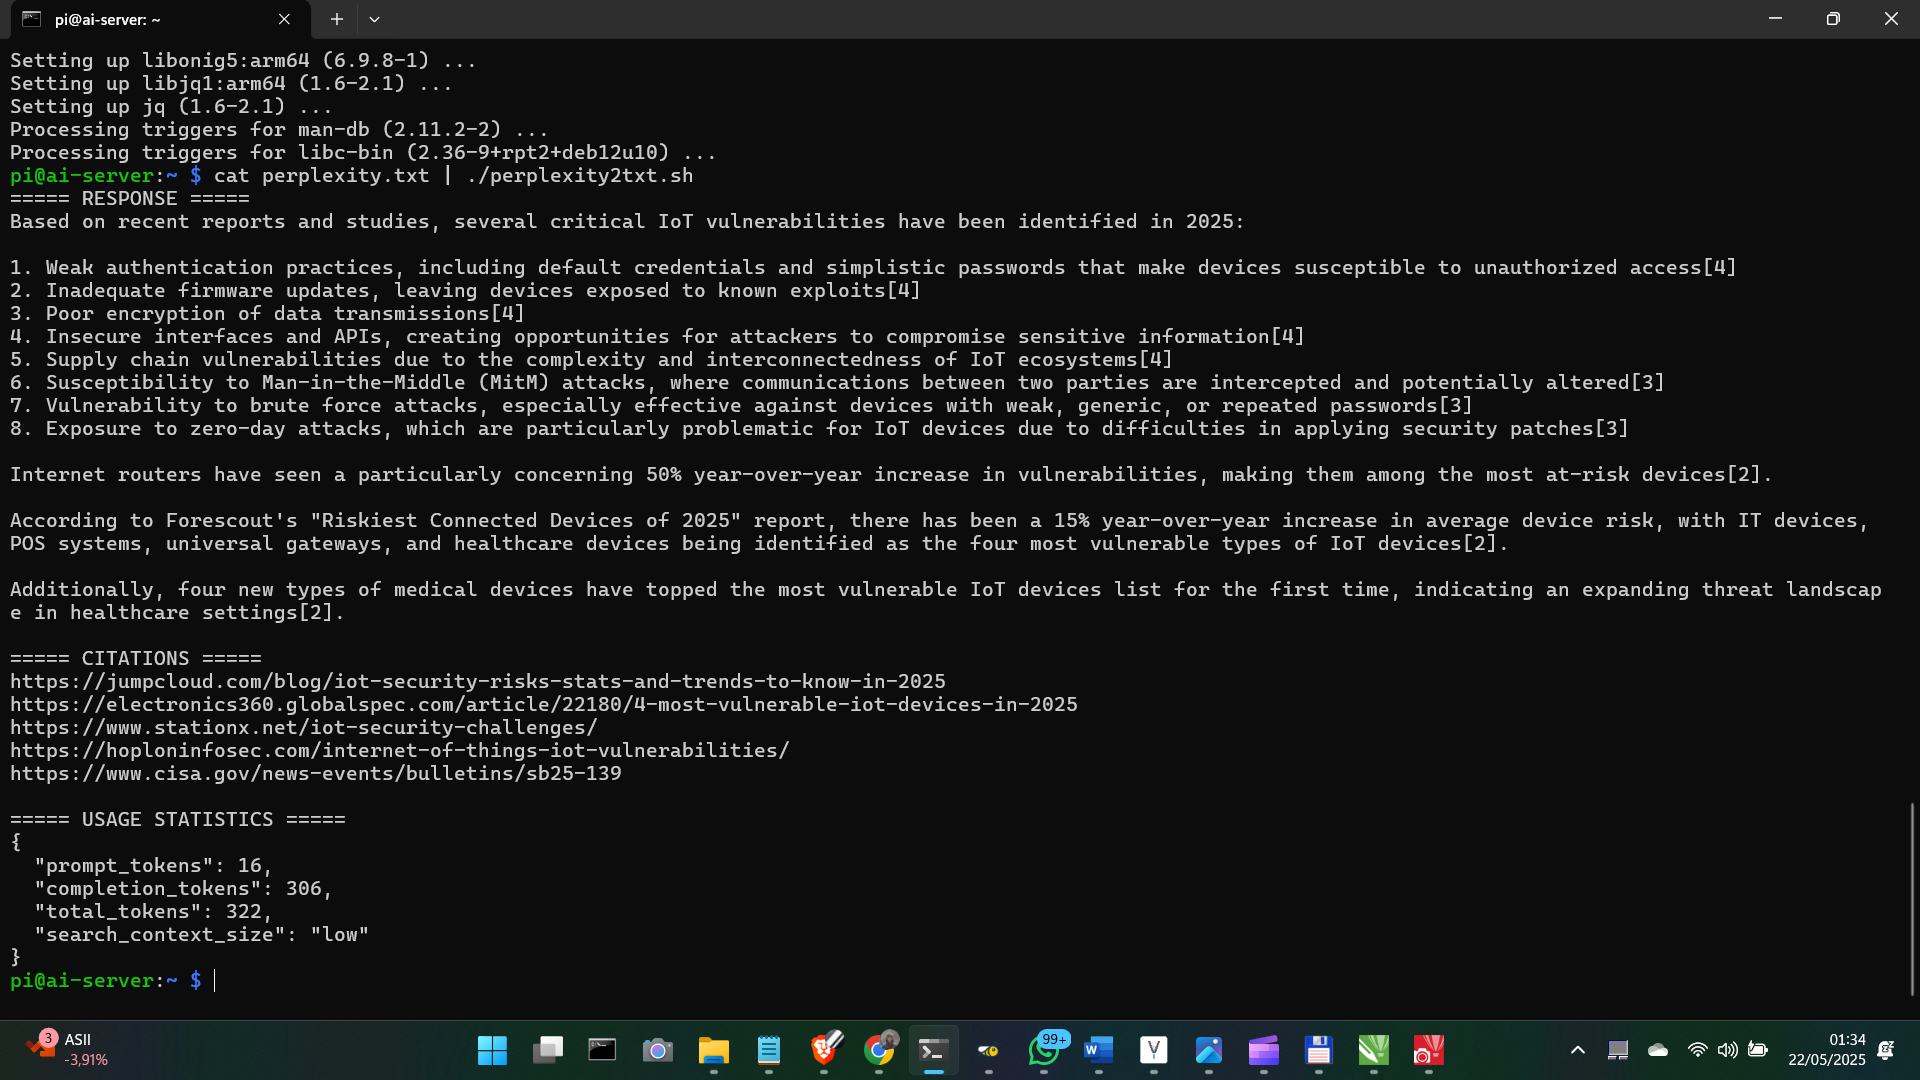Open the Camera app
The width and height of the screenshot is (1920, 1080).
pos(656,1051)
